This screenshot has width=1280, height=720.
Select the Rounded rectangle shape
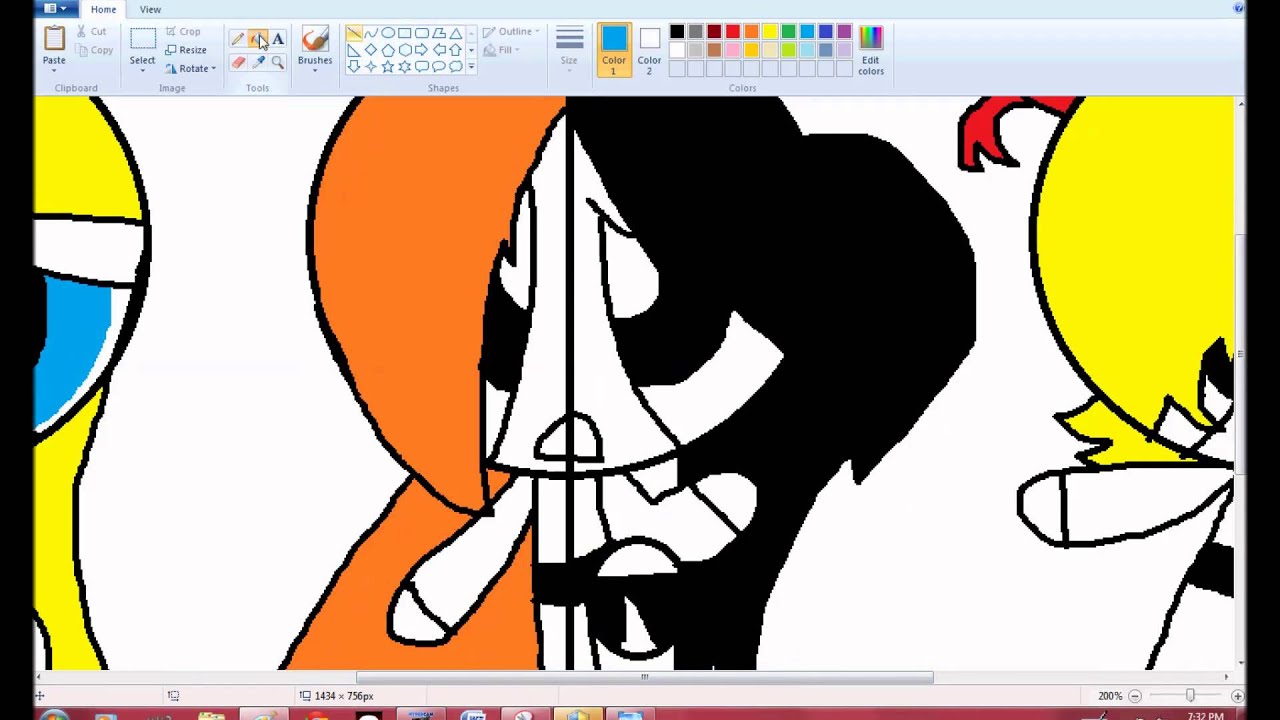422,33
